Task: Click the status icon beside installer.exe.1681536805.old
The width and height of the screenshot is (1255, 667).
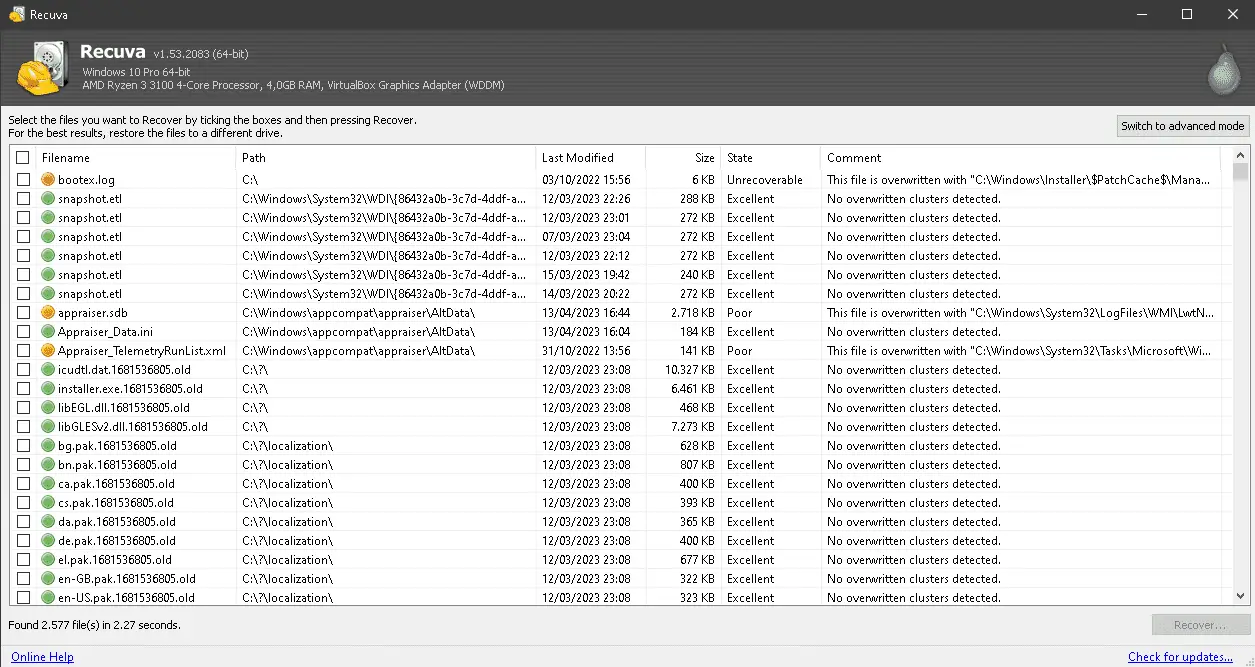Action: point(48,389)
